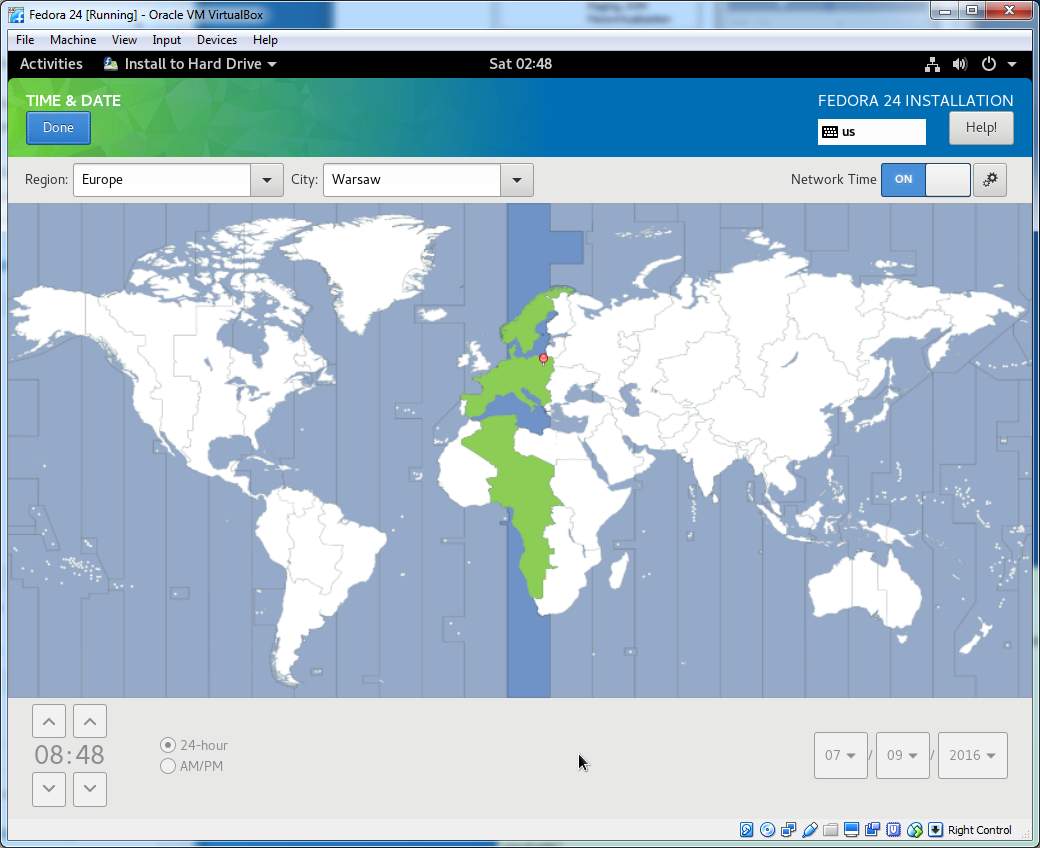Click the keyboard layout icon next to us
The width and height of the screenshot is (1040, 848).
(830, 132)
